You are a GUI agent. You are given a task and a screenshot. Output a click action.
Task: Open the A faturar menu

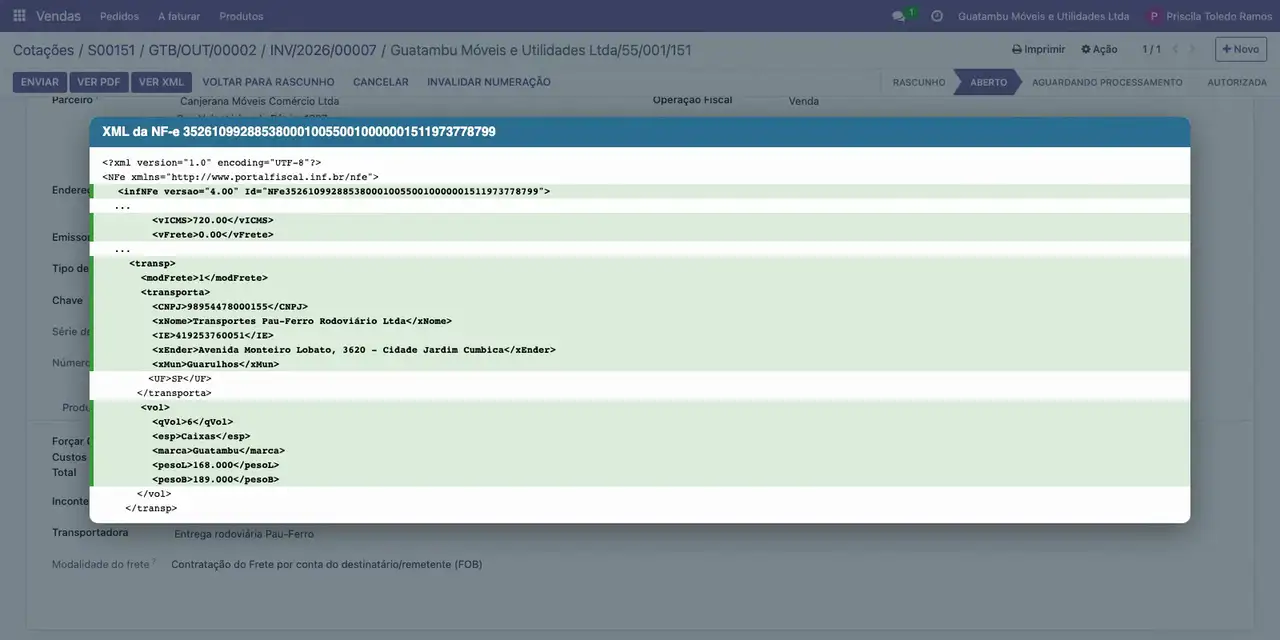tap(179, 16)
